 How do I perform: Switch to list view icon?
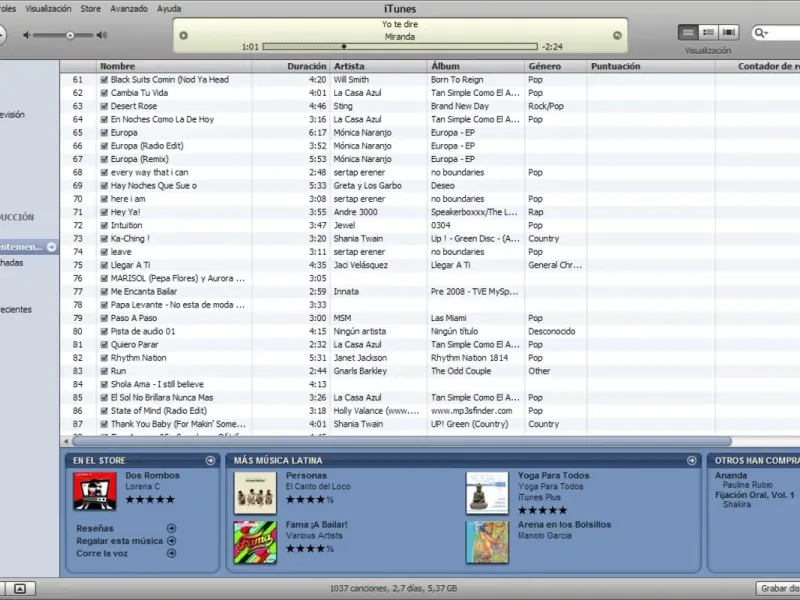click(x=688, y=33)
